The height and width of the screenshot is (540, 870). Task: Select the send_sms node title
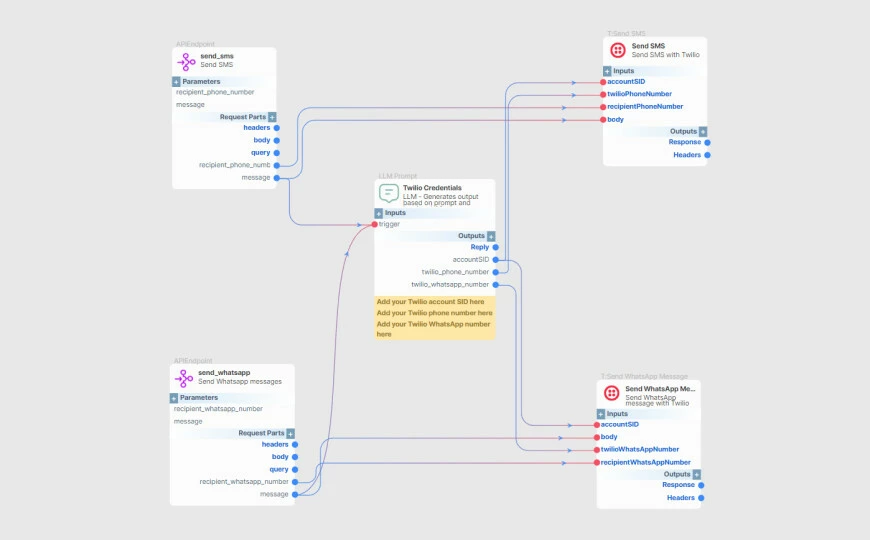click(x=217, y=56)
